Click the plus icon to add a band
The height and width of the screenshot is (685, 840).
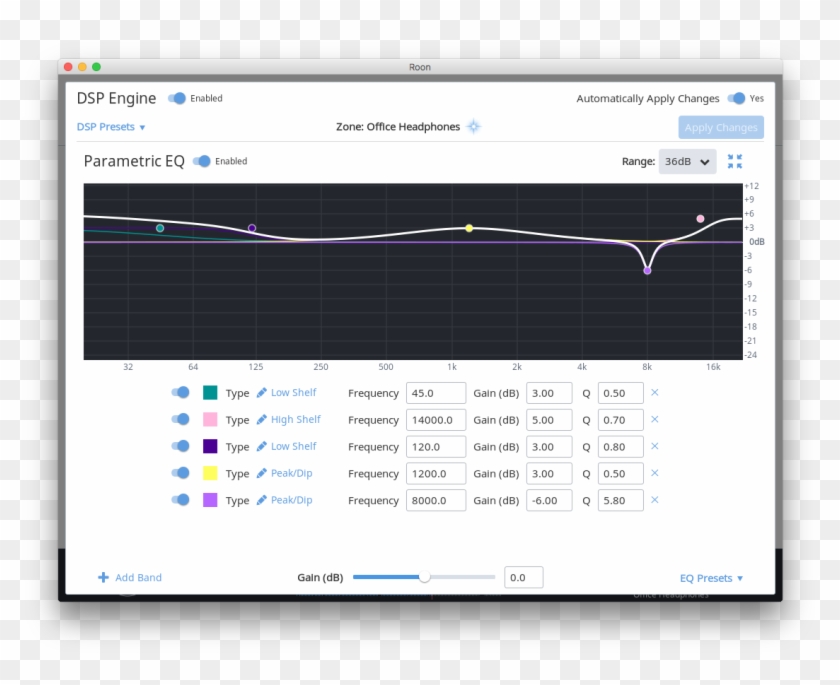pos(103,577)
